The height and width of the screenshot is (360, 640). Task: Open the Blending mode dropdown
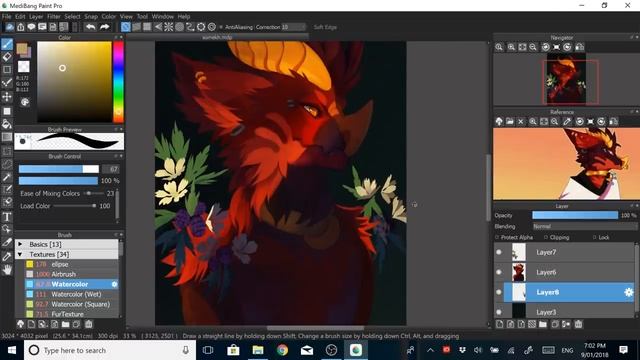pos(584,226)
